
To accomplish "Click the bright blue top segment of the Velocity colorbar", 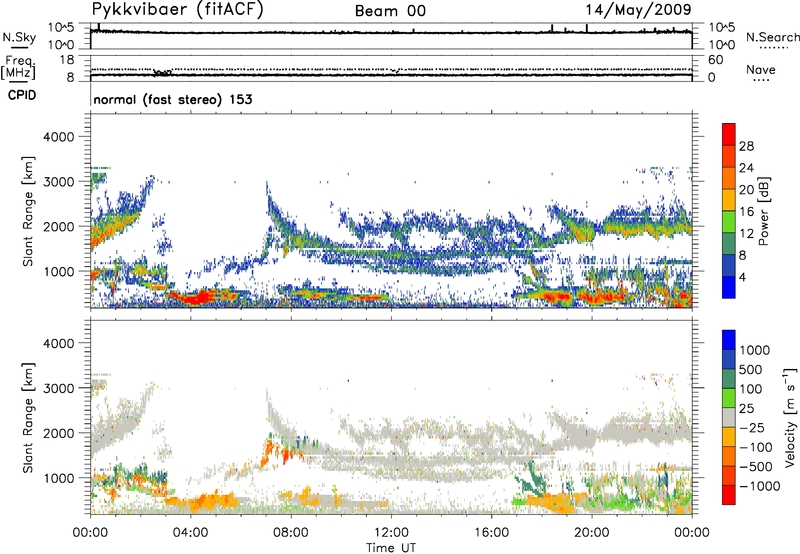I will point(729,340).
